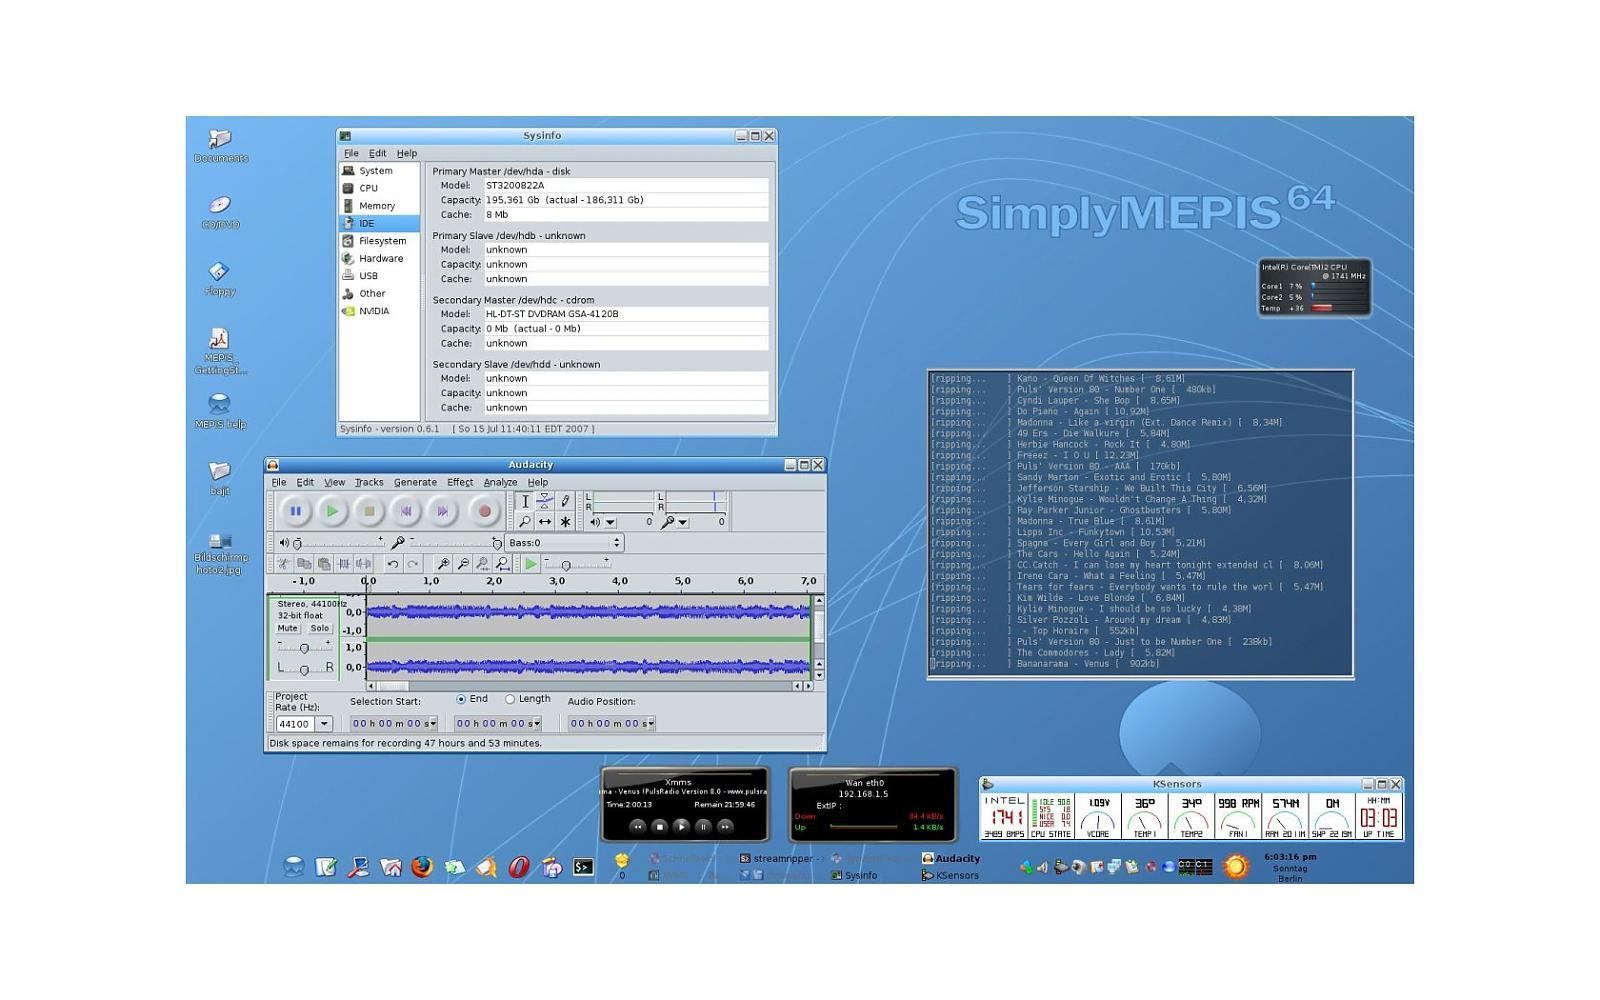
Task: Click Xmms play button
Action: click(x=681, y=826)
